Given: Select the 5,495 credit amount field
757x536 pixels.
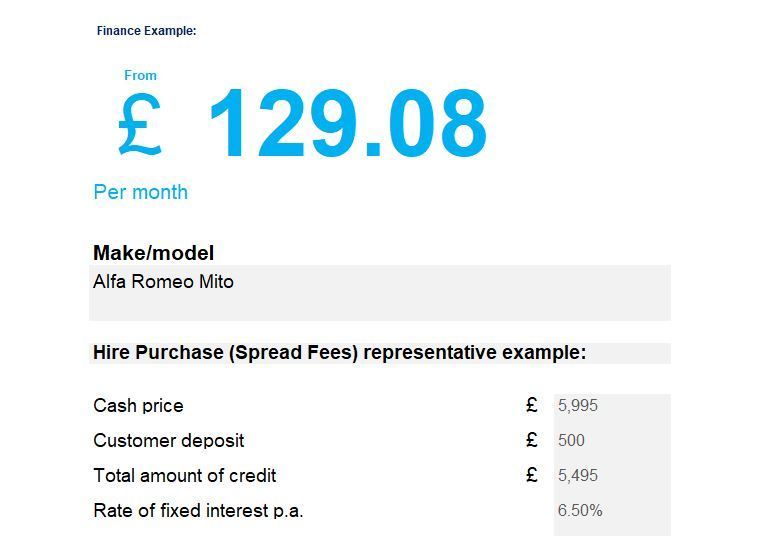Looking at the screenshot, I should pos(612,476).
